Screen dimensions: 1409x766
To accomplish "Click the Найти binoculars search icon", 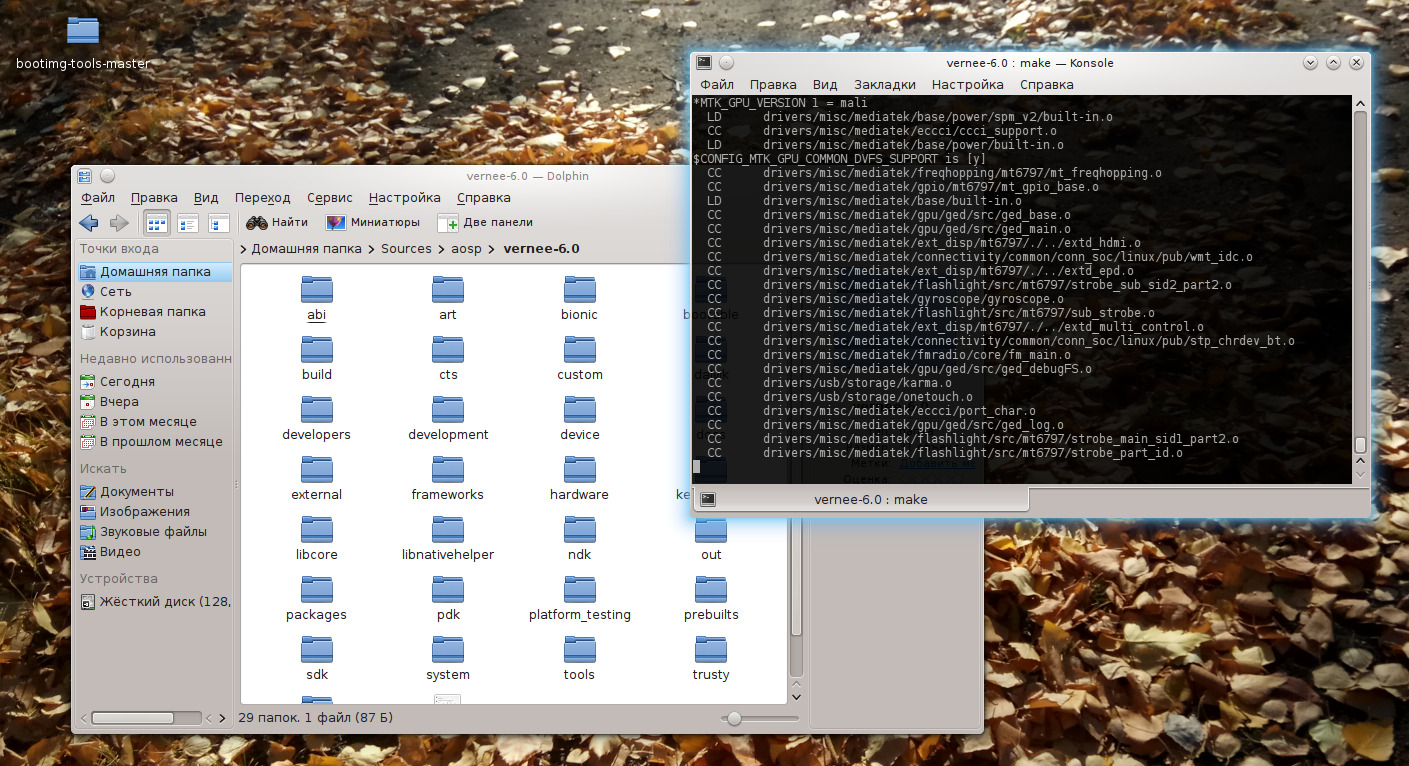I will click(x=257, y=223).
